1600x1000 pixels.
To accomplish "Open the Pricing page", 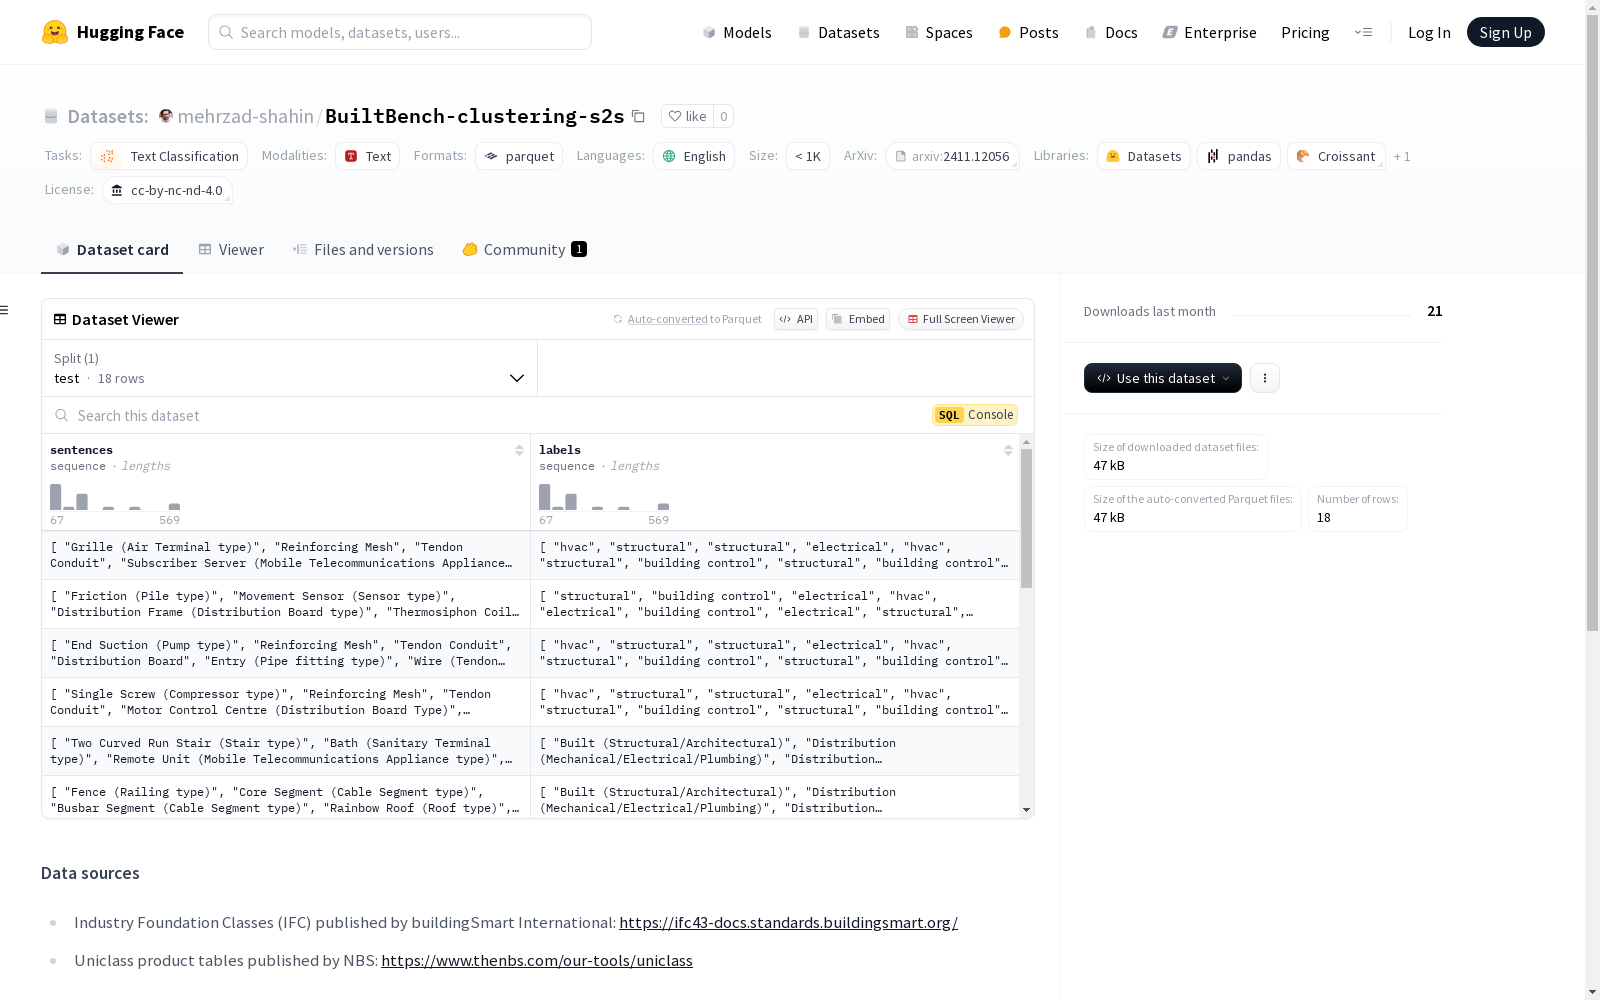I will point(1305,32).
